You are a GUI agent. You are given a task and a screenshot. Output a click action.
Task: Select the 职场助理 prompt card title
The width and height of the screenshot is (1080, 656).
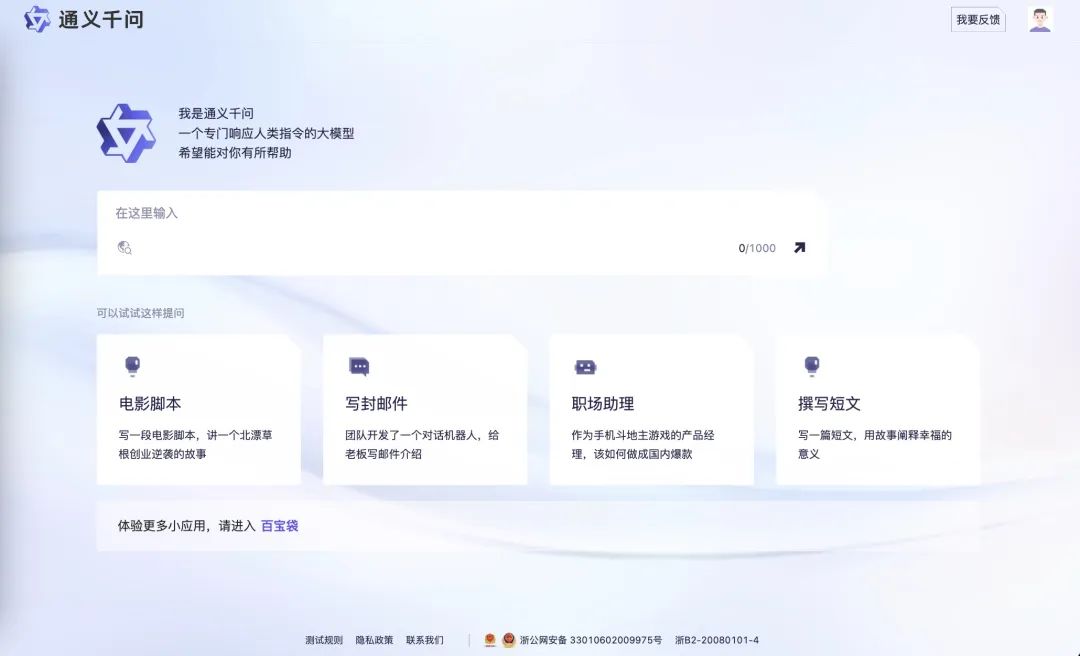pos(603,404)
